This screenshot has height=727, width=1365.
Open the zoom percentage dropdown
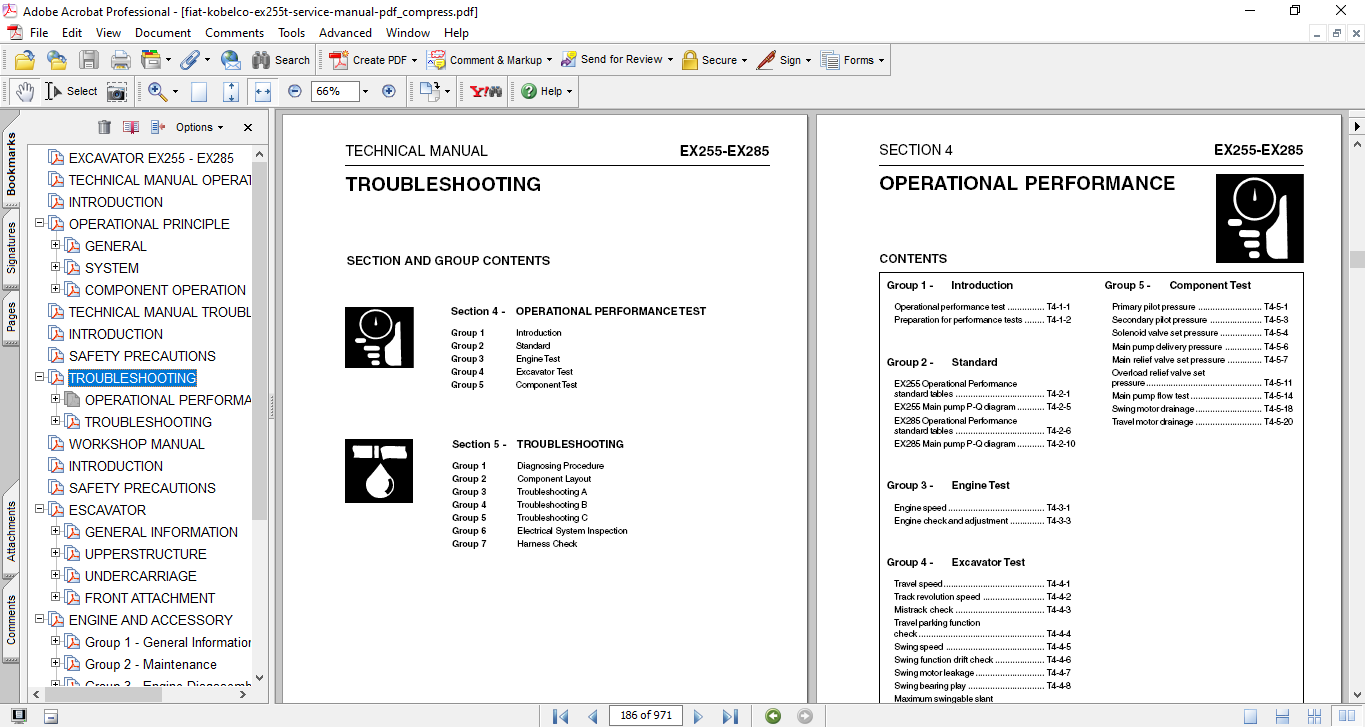(x=365, y=91)
